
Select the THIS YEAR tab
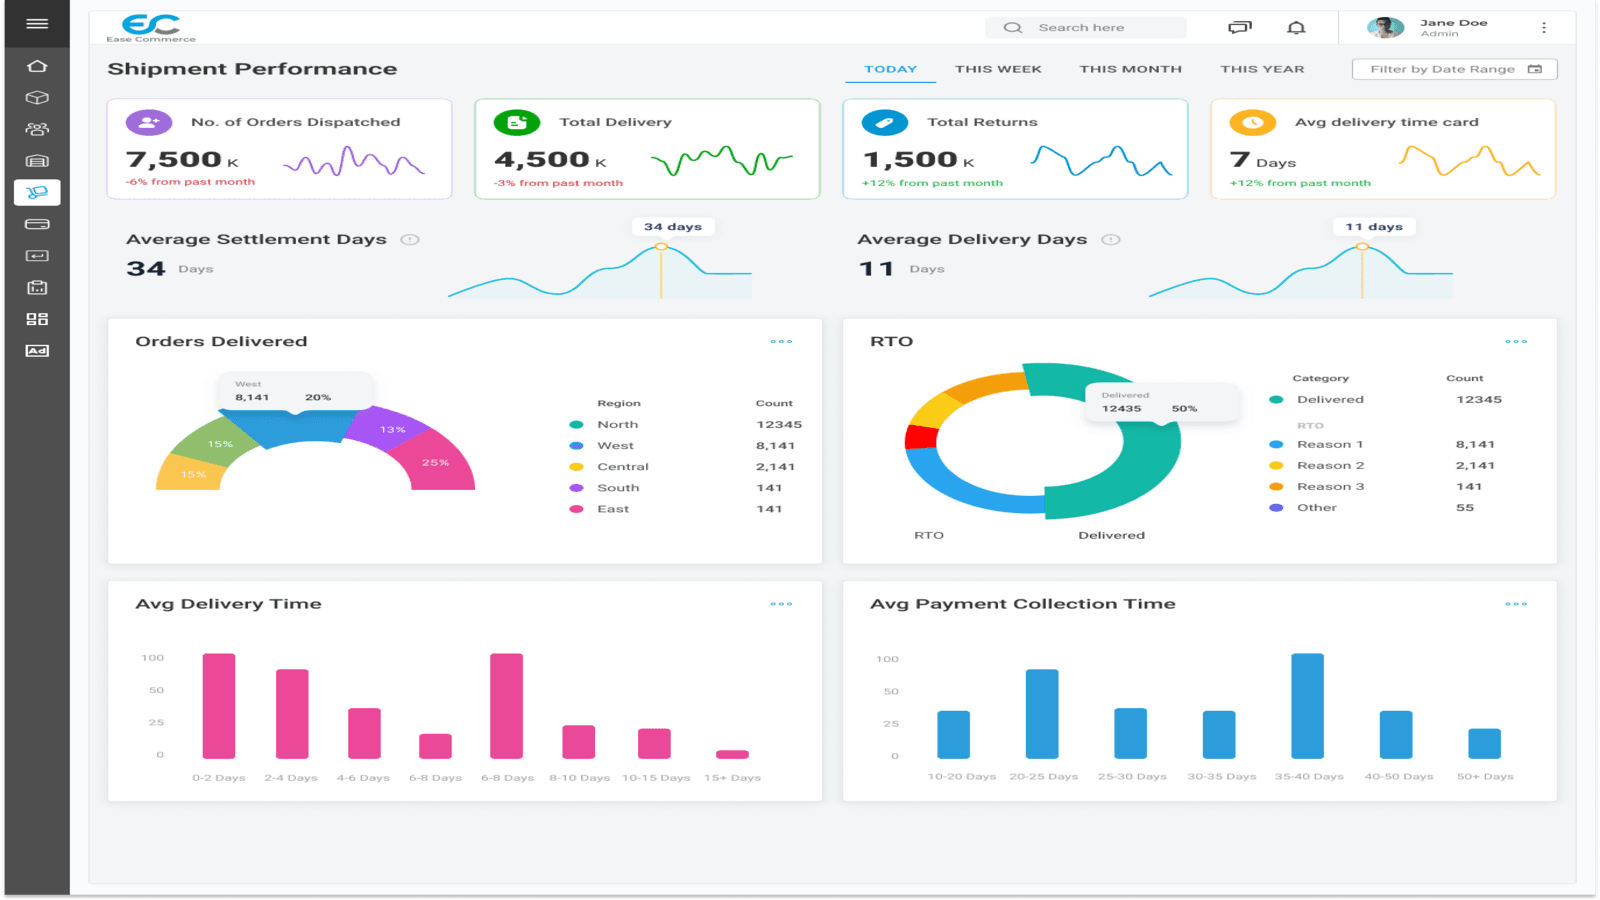(x=1262, y=69)
